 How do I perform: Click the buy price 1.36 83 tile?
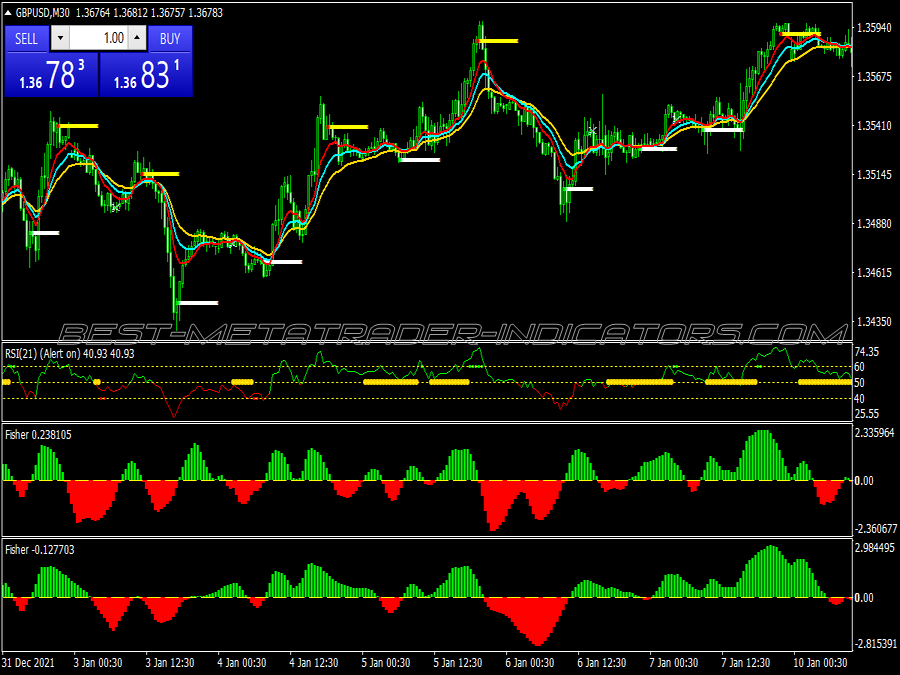point(146,75)
